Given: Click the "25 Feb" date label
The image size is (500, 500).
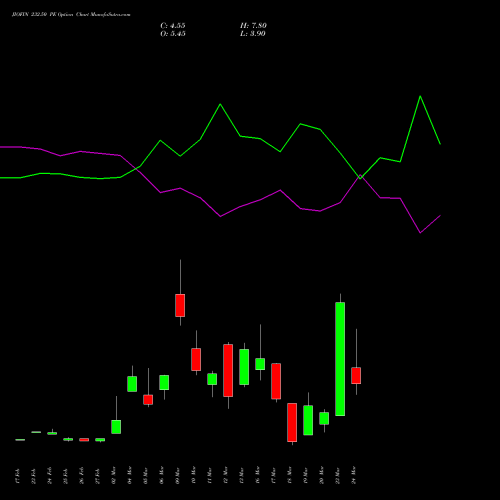Looking at the screenshot, I should click(x=66, y=476).
